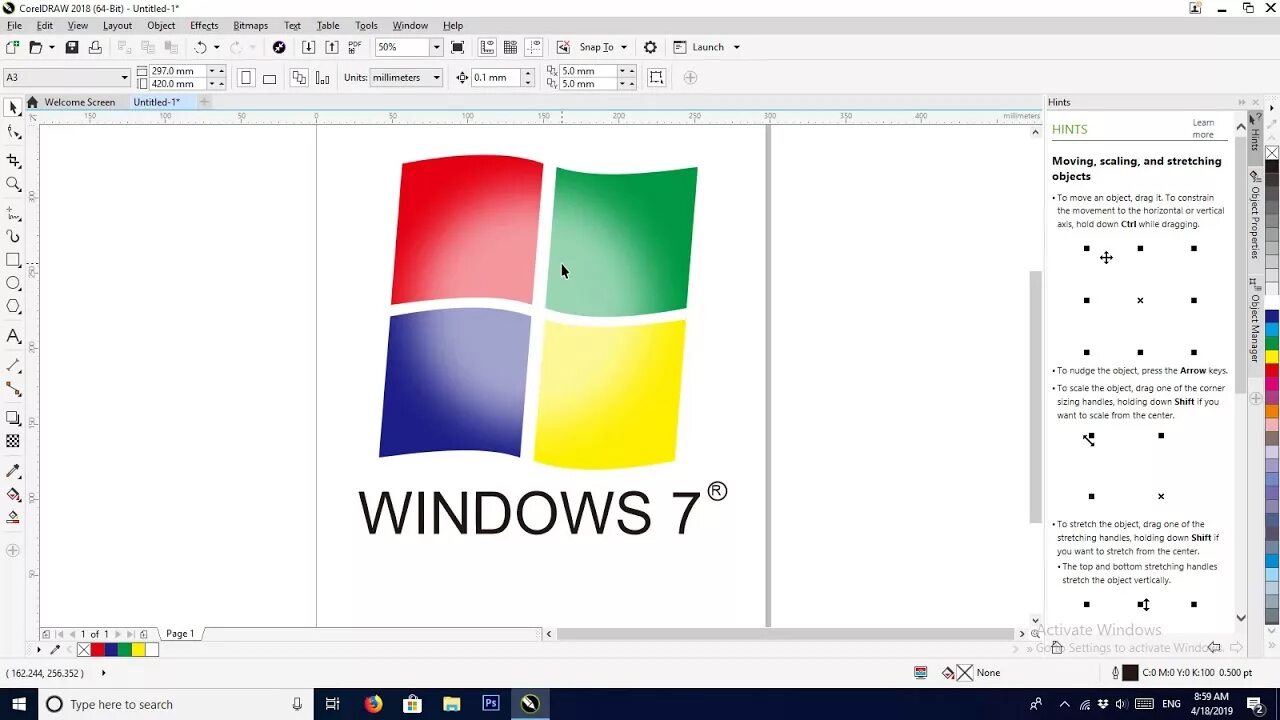The image size is (1280, 720).
Task: Open the Options gear icon
Action: 650,47
